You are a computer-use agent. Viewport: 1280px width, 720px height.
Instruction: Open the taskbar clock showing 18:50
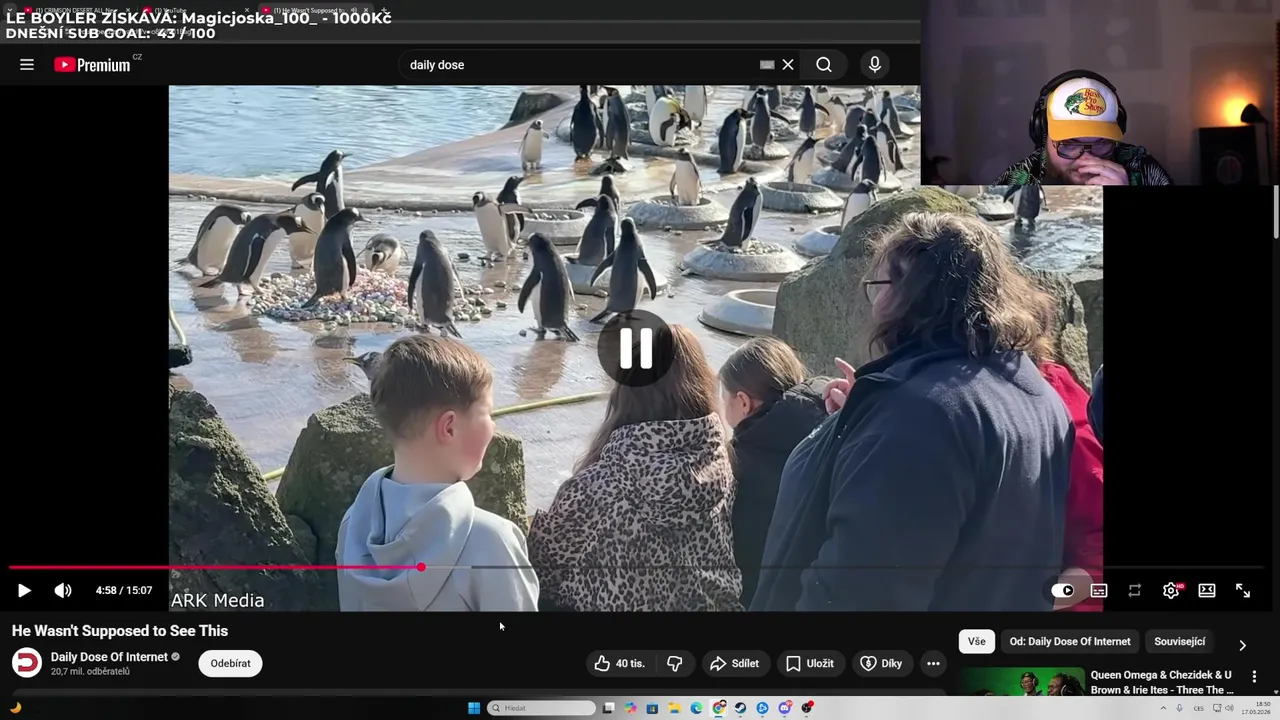coord(1256,708)
